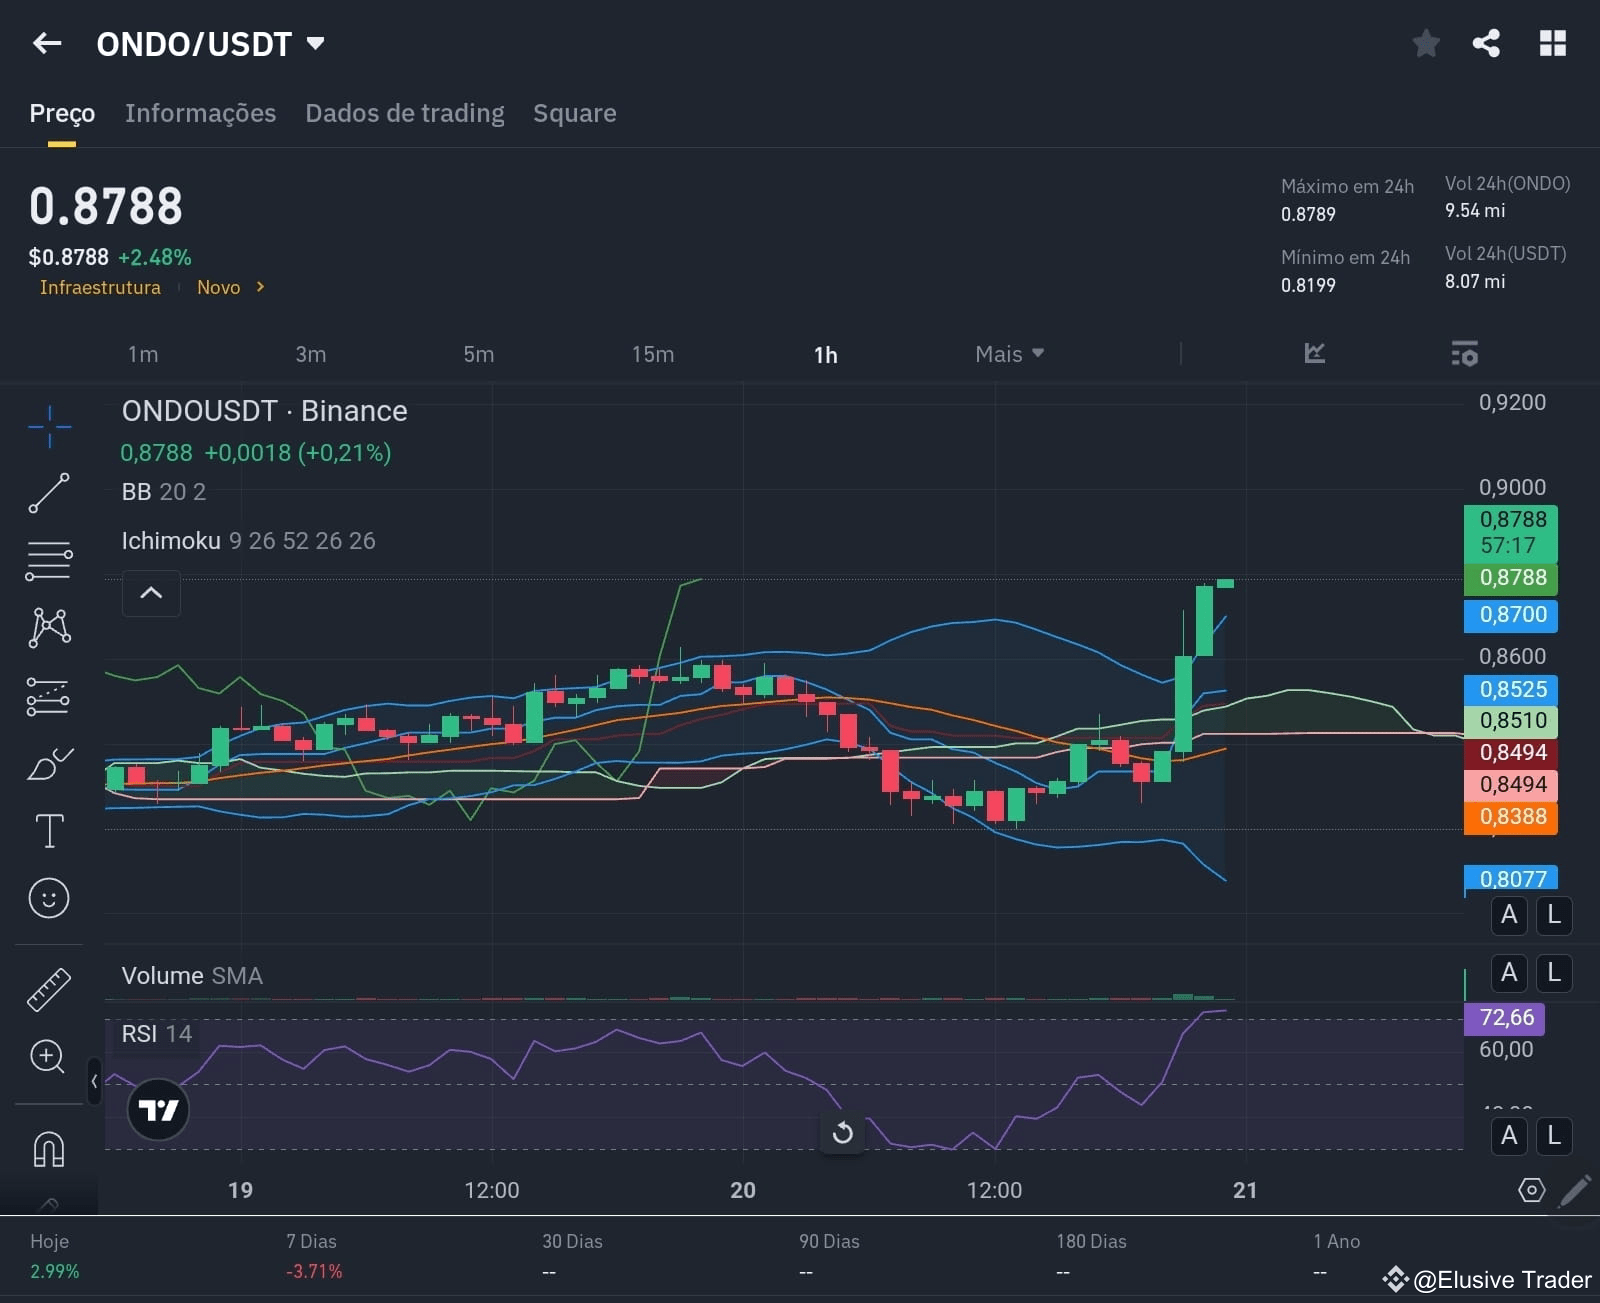The image size is (1600, 1303).
Task: Open the Novo tag link
Action: [218, 287]
